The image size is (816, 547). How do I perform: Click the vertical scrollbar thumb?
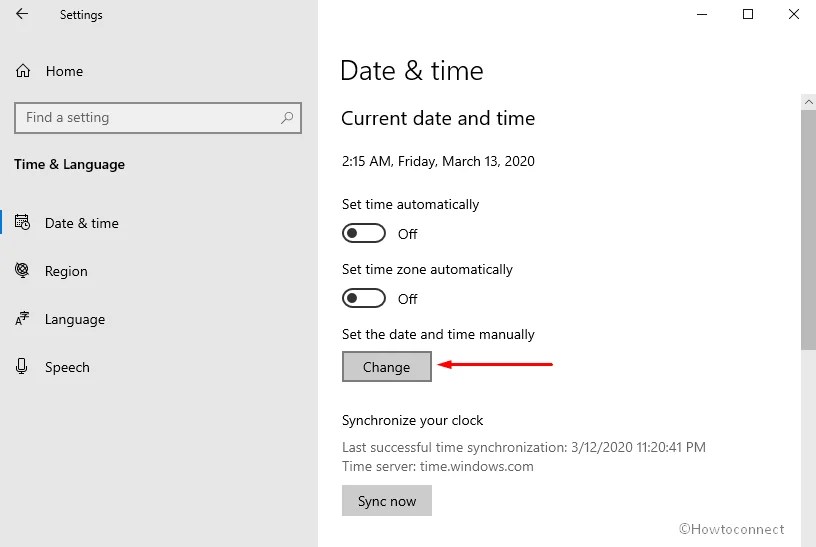(x=808, y=230)
